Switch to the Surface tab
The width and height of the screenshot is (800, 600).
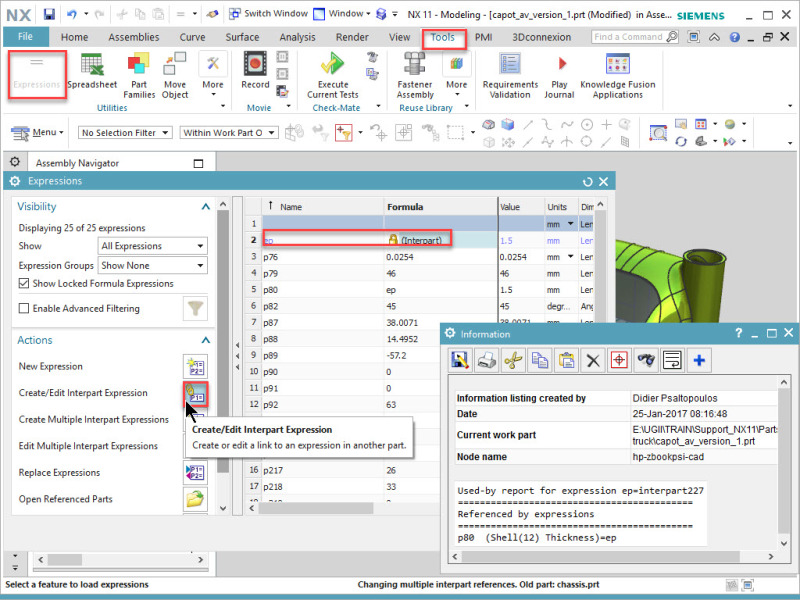click(242, 37)
